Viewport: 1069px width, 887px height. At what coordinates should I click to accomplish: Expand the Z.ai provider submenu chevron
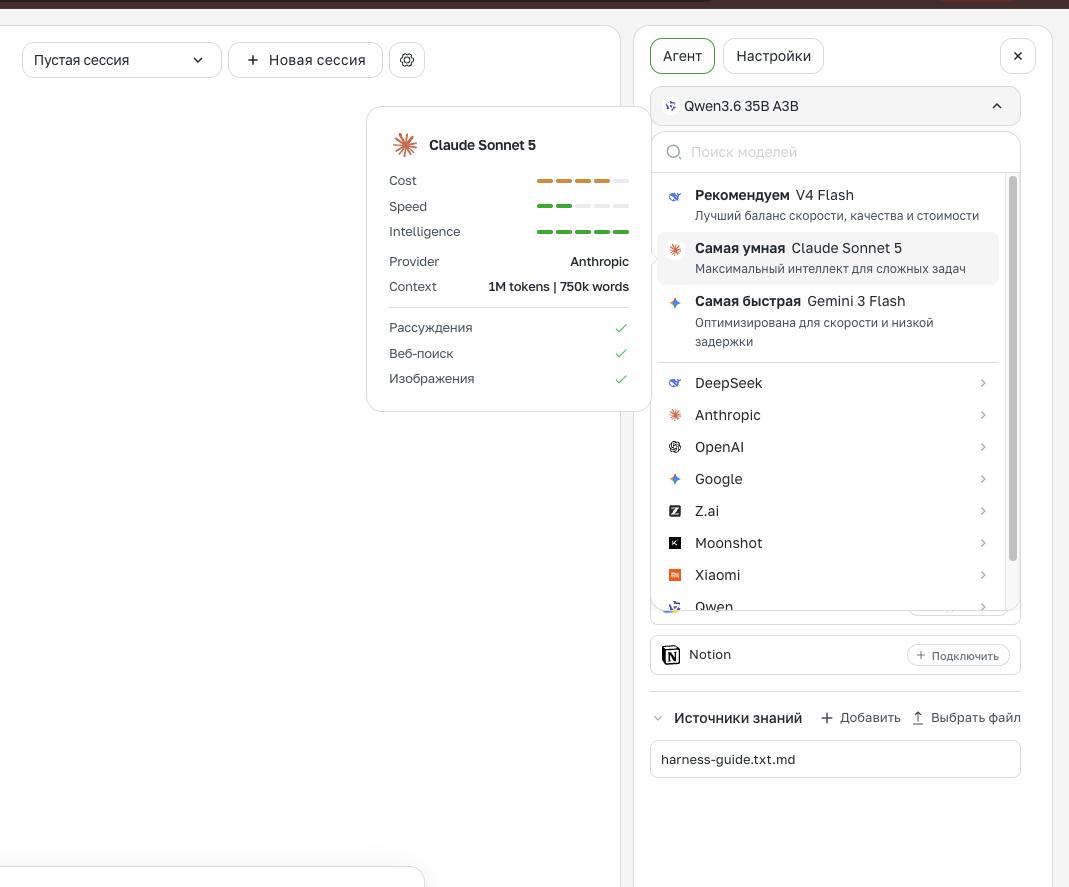coord(983,511)
